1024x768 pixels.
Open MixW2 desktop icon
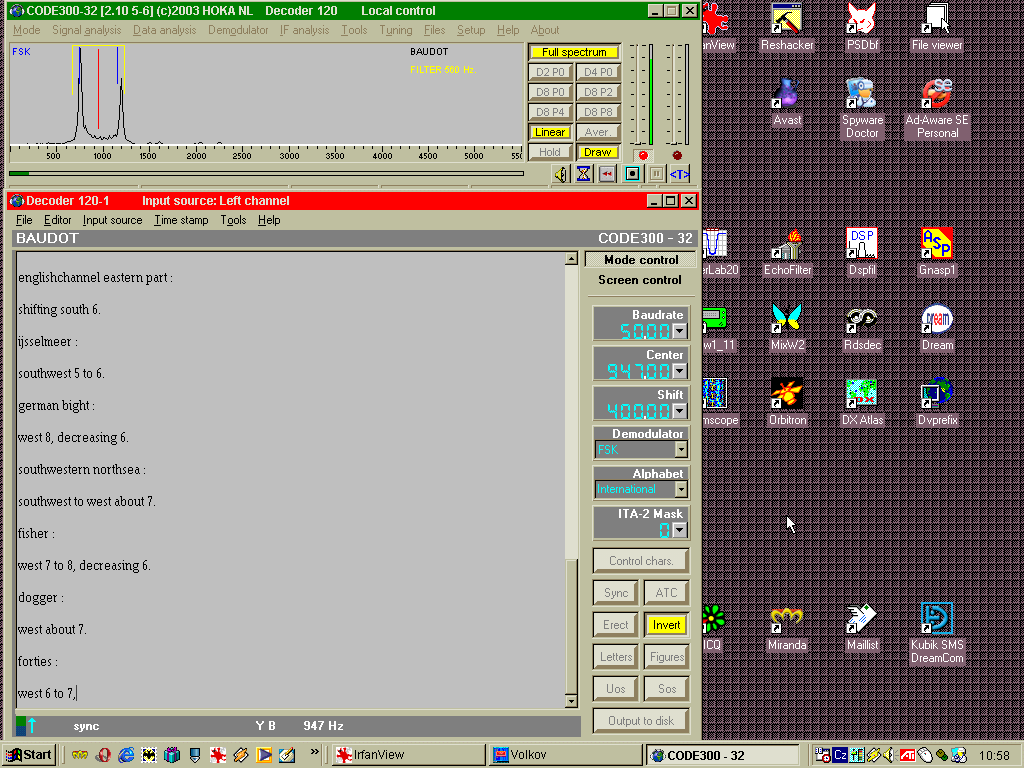[787, 327]
